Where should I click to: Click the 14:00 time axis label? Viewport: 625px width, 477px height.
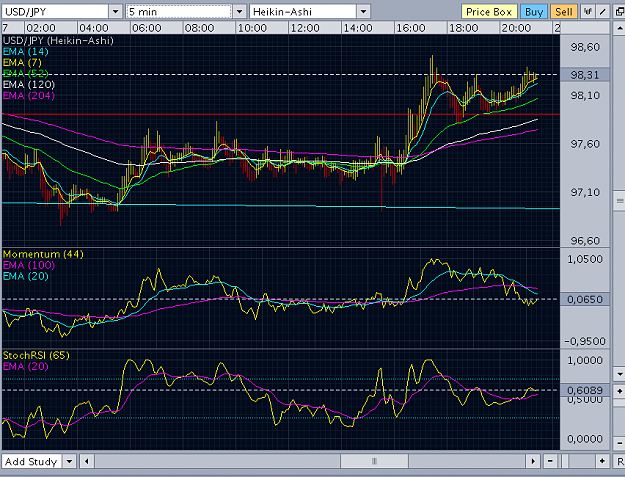tap(358, 28)
